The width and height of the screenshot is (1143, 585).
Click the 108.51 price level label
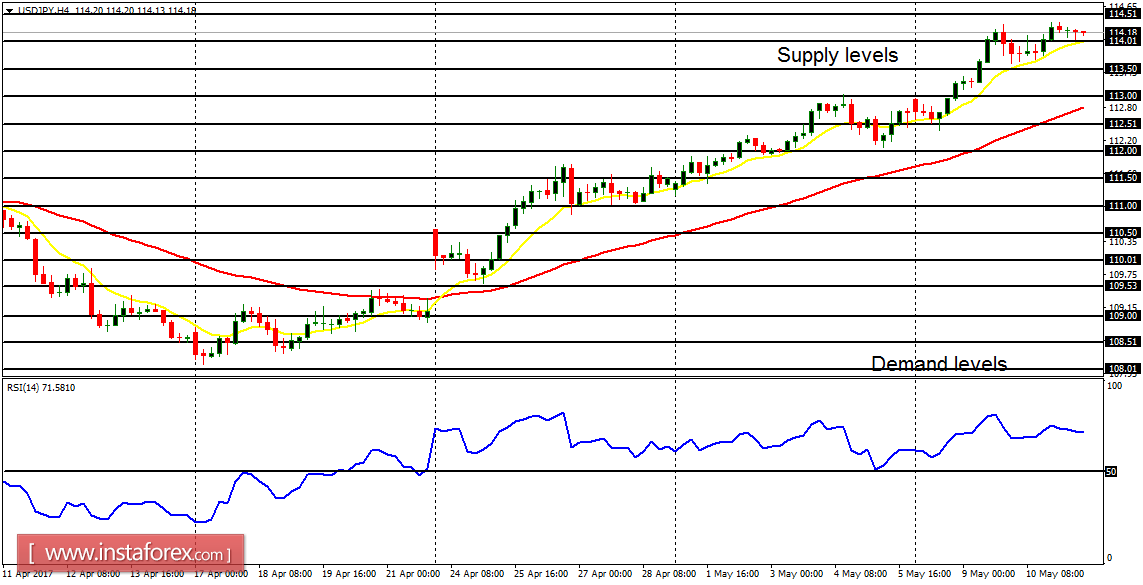[1123, 342]
